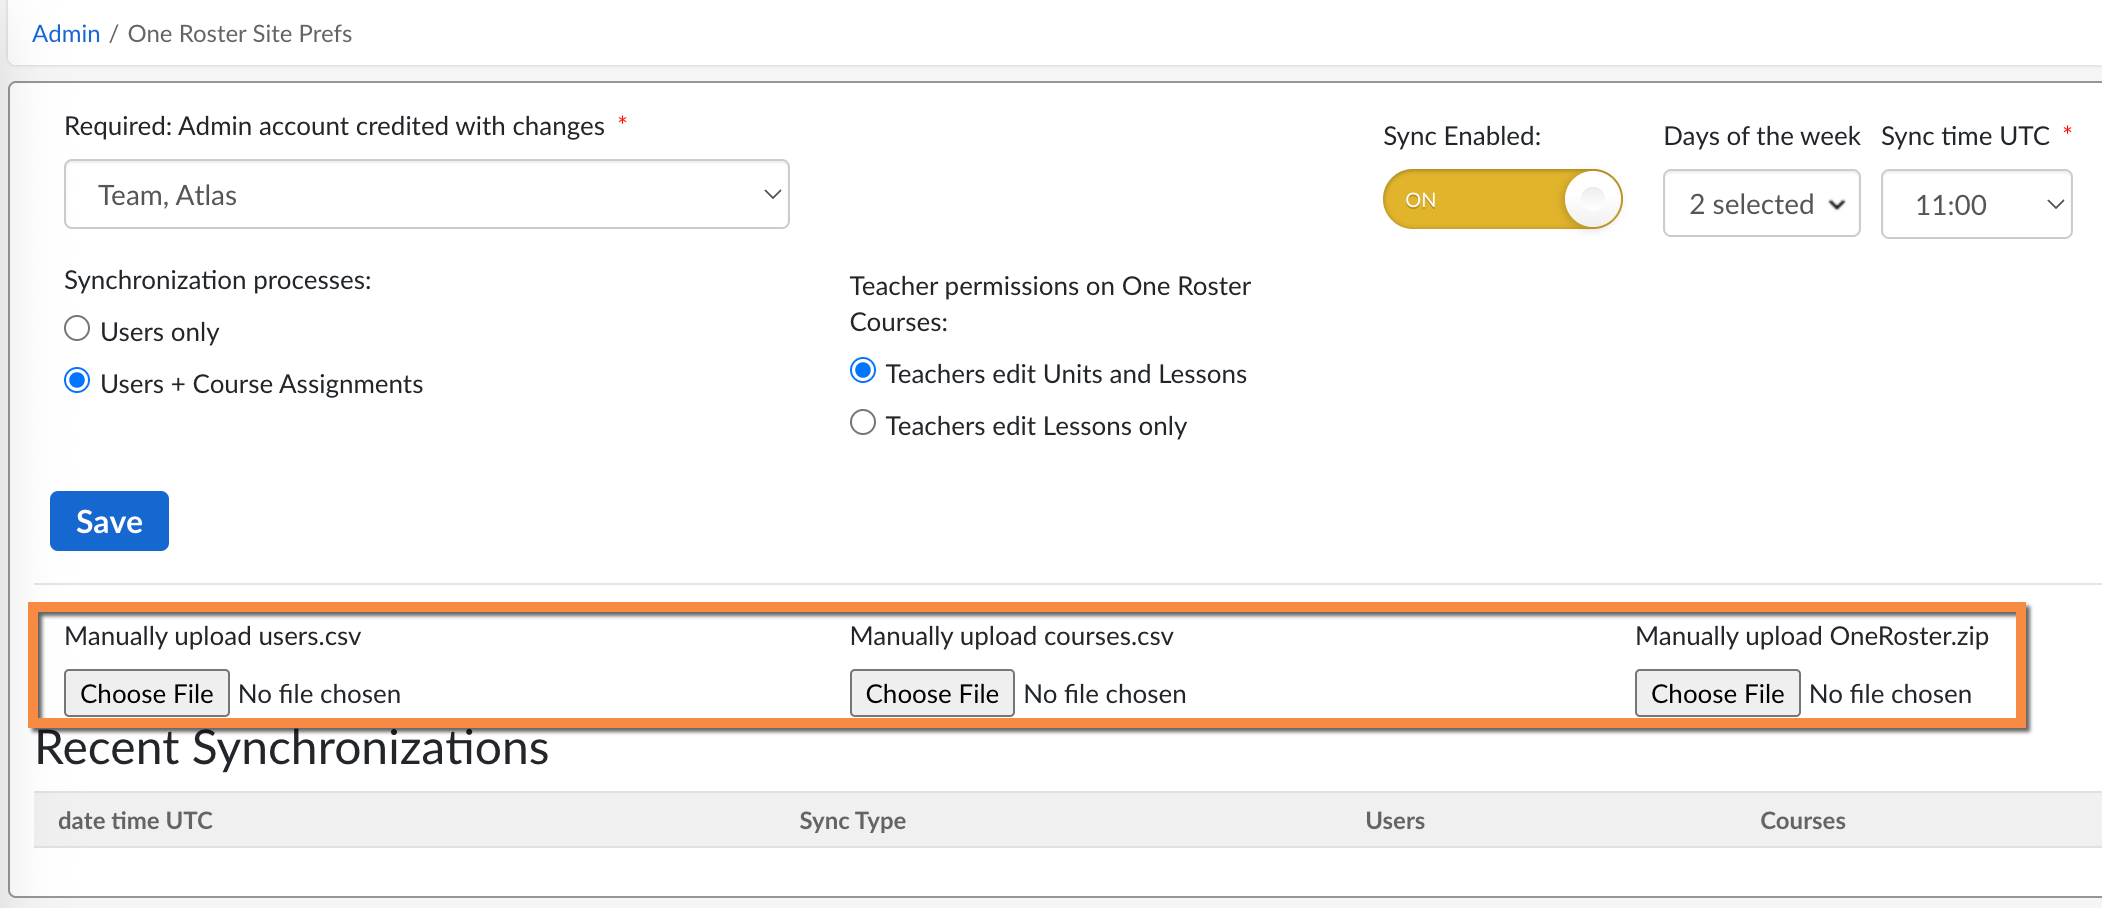This screenshot has width=2102, height=908.
Task: Click Choose File for users.csv upload
Action: click(x=146, y=694)
